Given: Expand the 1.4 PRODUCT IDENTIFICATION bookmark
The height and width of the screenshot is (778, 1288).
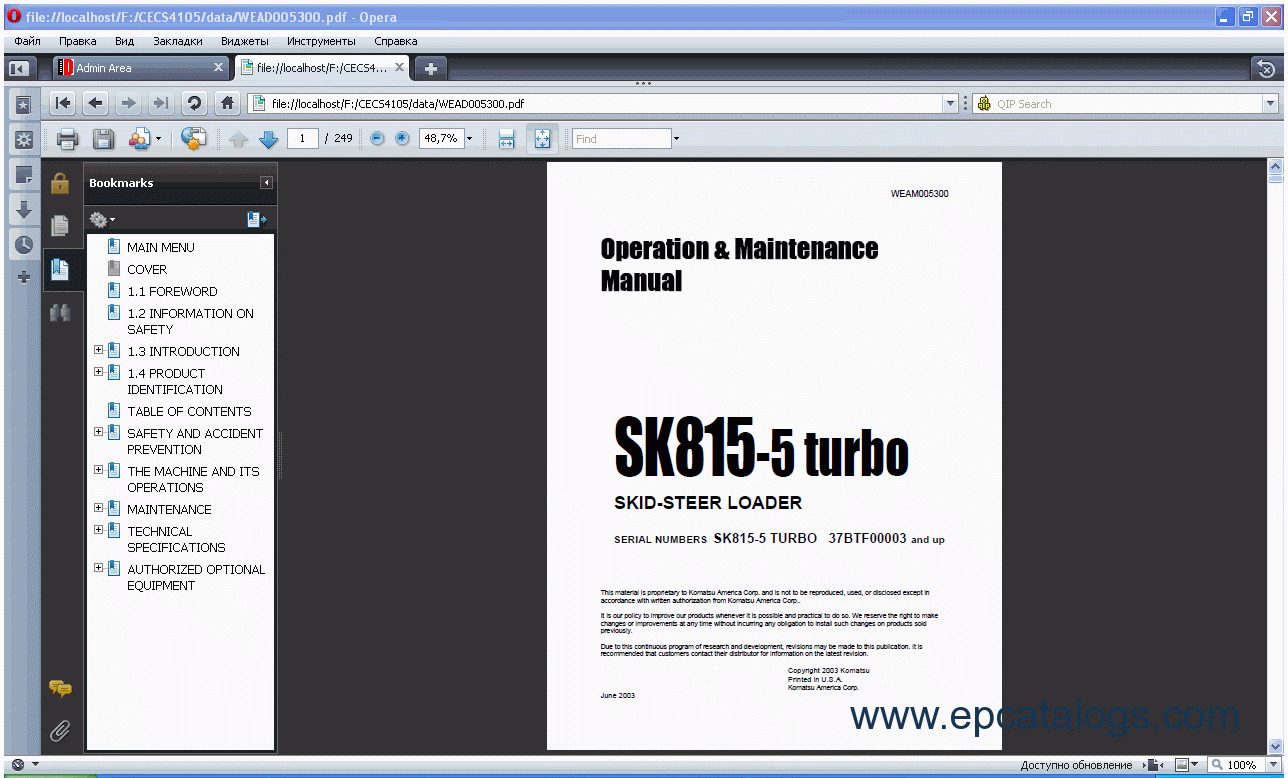Looking at the screenshot, I should 98,372.
